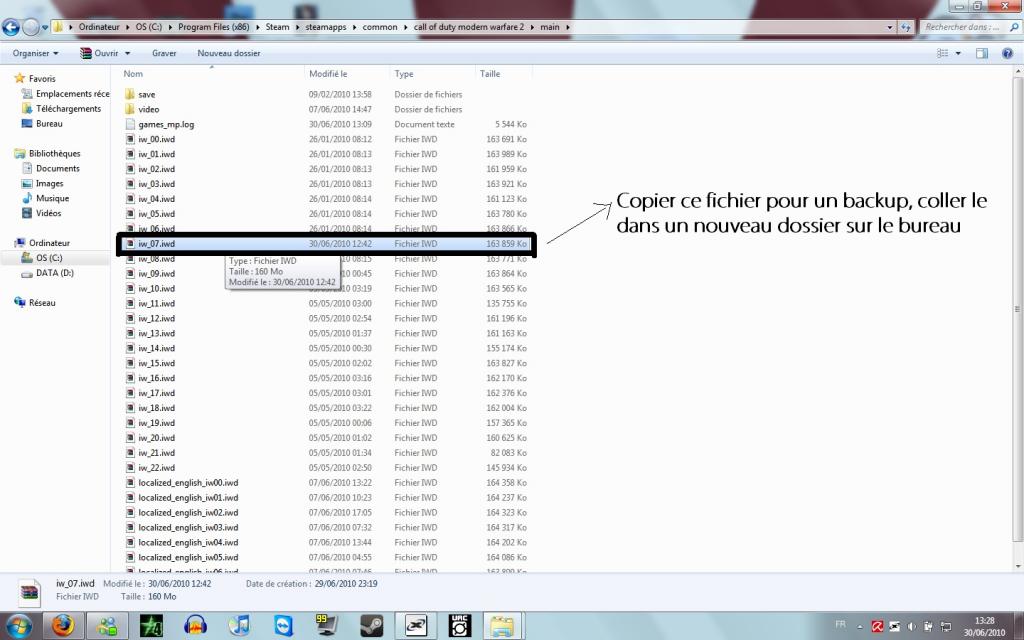Click the Forward navigation arrow button
Screen dimensions: 1024x640
(x=31, y=27)
